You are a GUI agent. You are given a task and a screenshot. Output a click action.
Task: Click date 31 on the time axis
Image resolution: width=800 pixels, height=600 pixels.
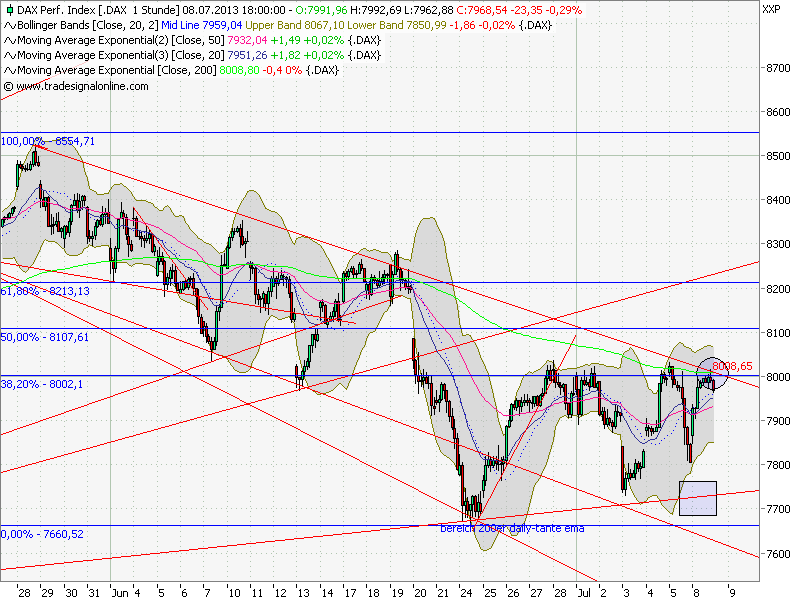point(94,593)
